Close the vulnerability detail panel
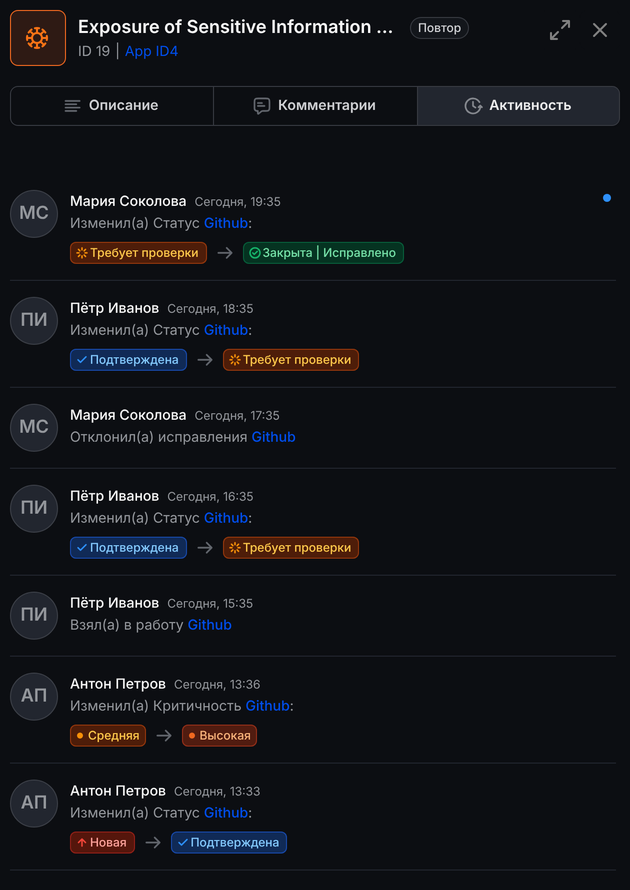Screen dimensions: 630x890 tap(600, 30)
